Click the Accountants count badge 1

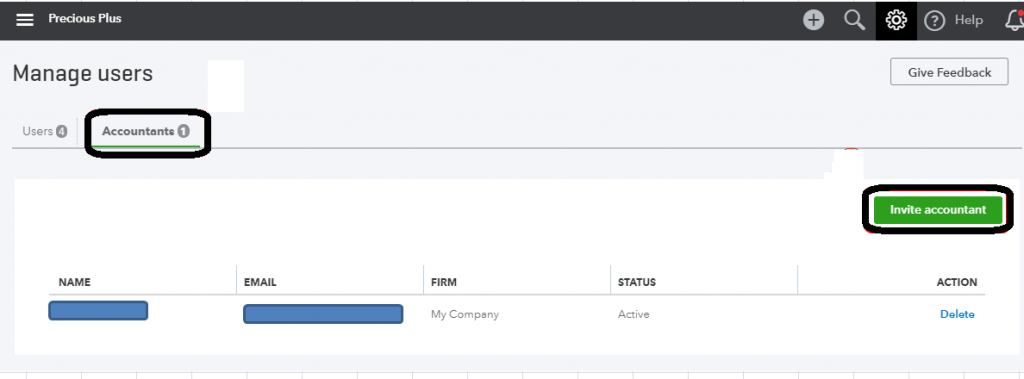[x=184, y=131]
